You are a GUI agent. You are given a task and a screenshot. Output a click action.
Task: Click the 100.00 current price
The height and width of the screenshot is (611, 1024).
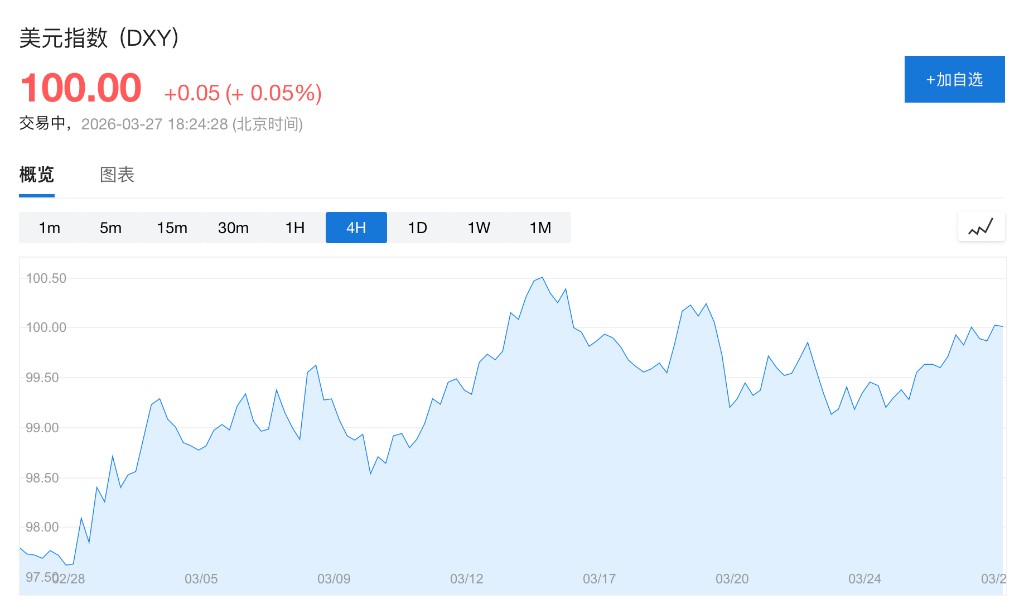(81, 88)
